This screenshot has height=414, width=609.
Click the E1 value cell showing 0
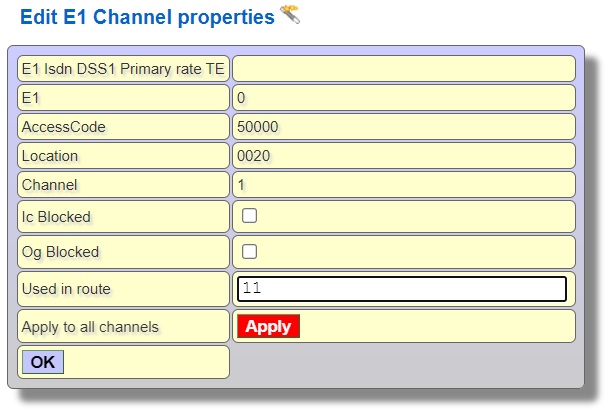(x=403, y=98)
